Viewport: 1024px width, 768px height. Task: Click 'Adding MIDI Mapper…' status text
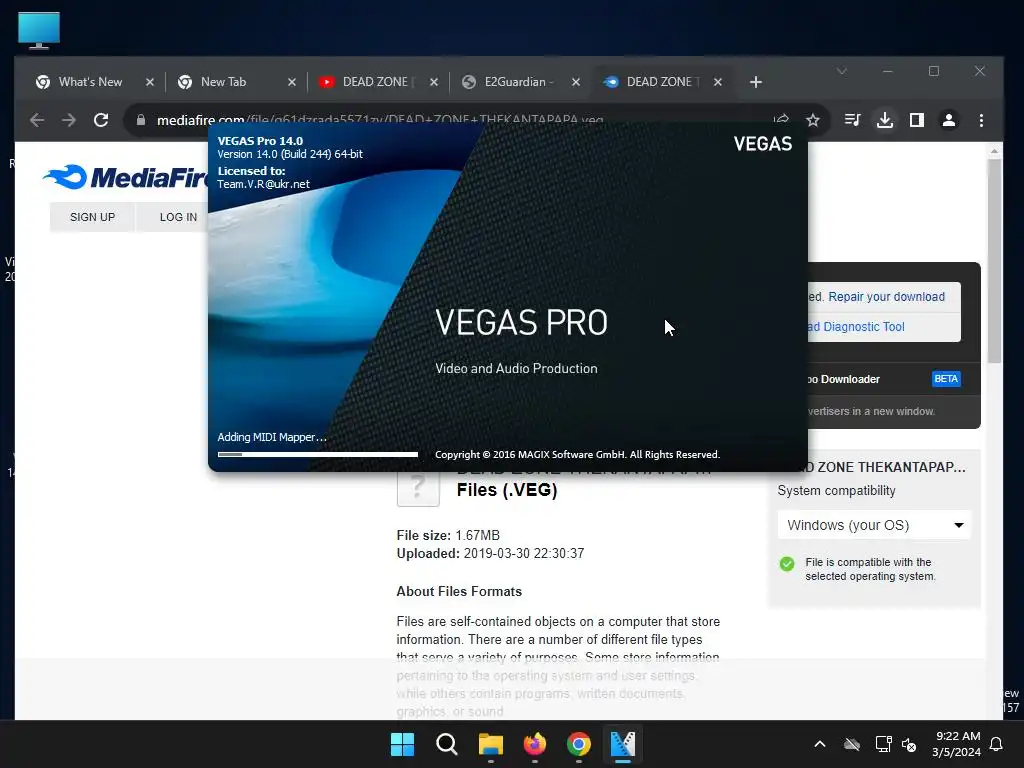click(x=272, y=437)
